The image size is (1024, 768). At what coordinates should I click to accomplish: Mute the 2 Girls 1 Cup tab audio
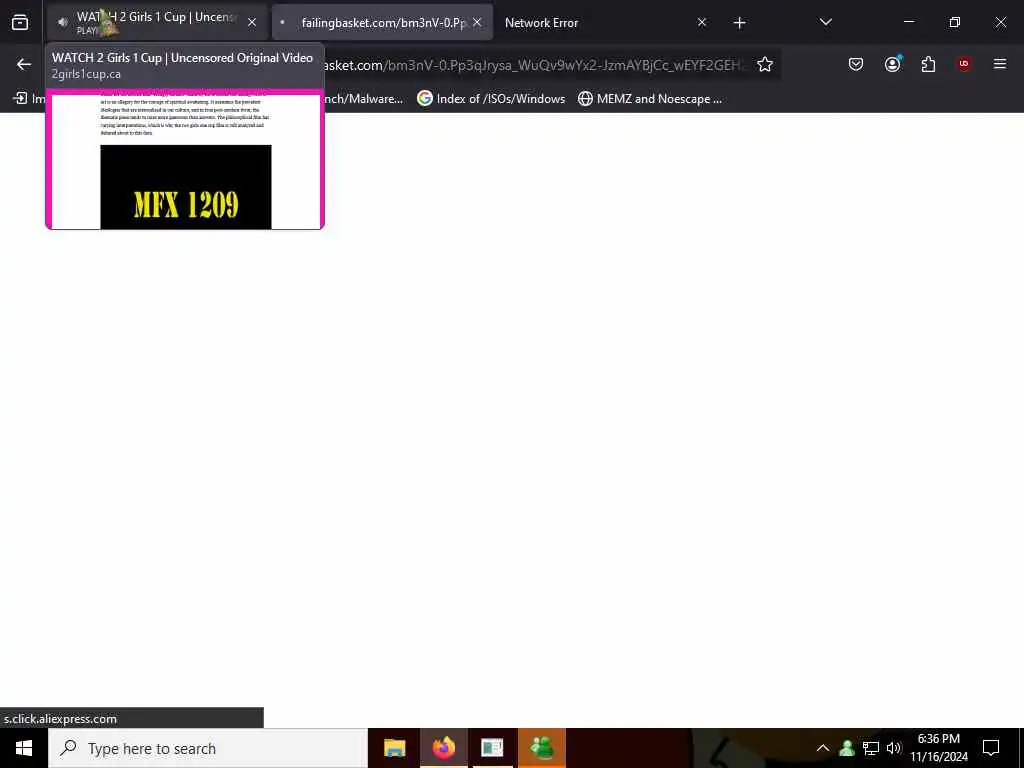63,22
